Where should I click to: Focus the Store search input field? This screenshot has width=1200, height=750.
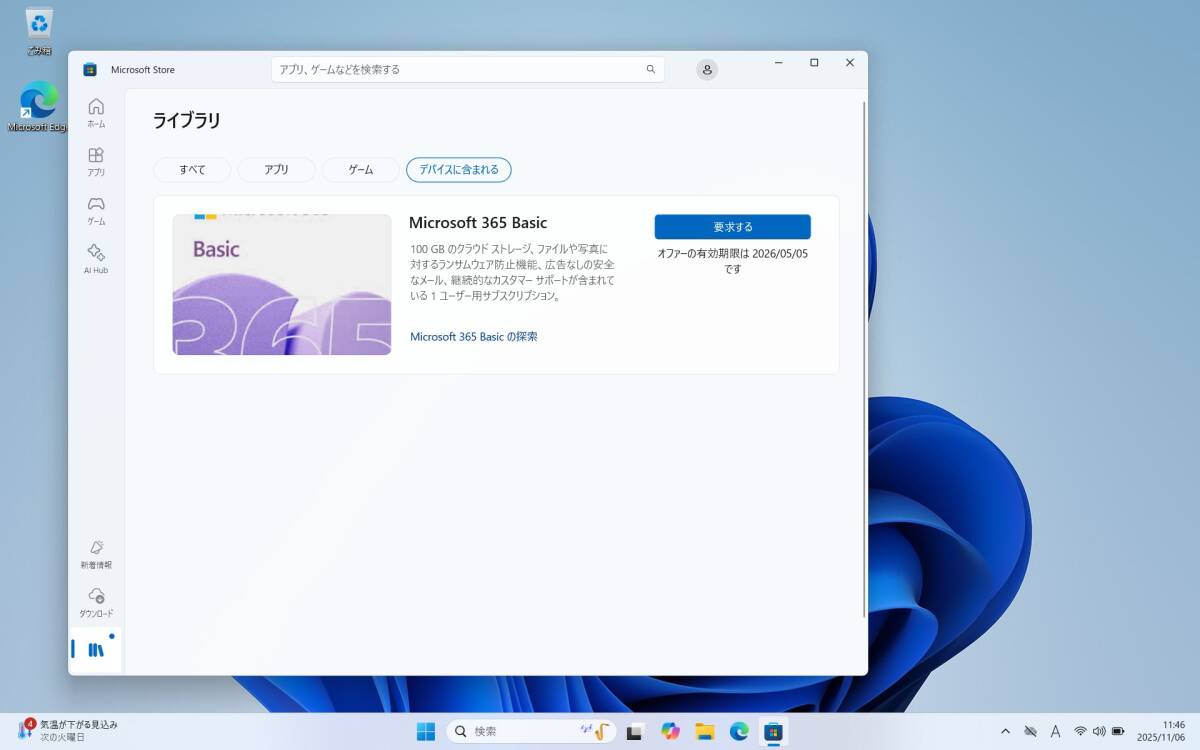pyautogui.click(x=455, y=70)
